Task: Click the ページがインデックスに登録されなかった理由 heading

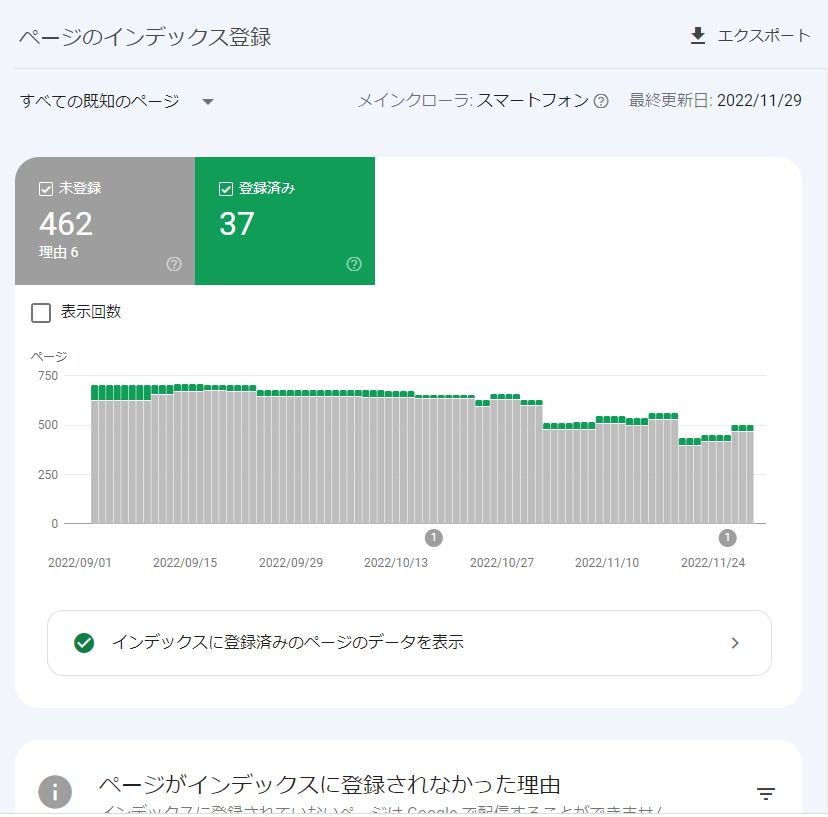Action: 329,784
